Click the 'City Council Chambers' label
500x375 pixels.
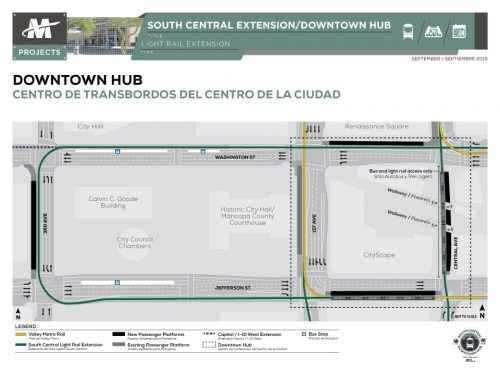coord(135,242)
